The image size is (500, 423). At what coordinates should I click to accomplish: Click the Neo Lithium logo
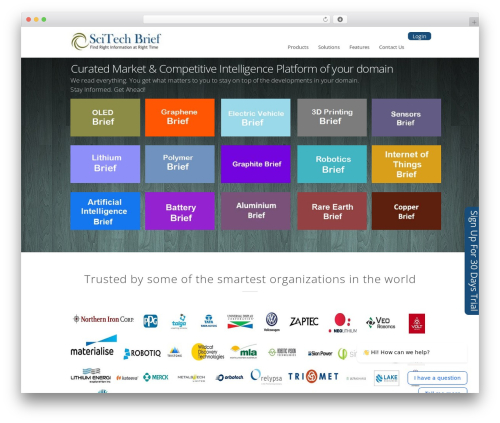pos(342,323)
